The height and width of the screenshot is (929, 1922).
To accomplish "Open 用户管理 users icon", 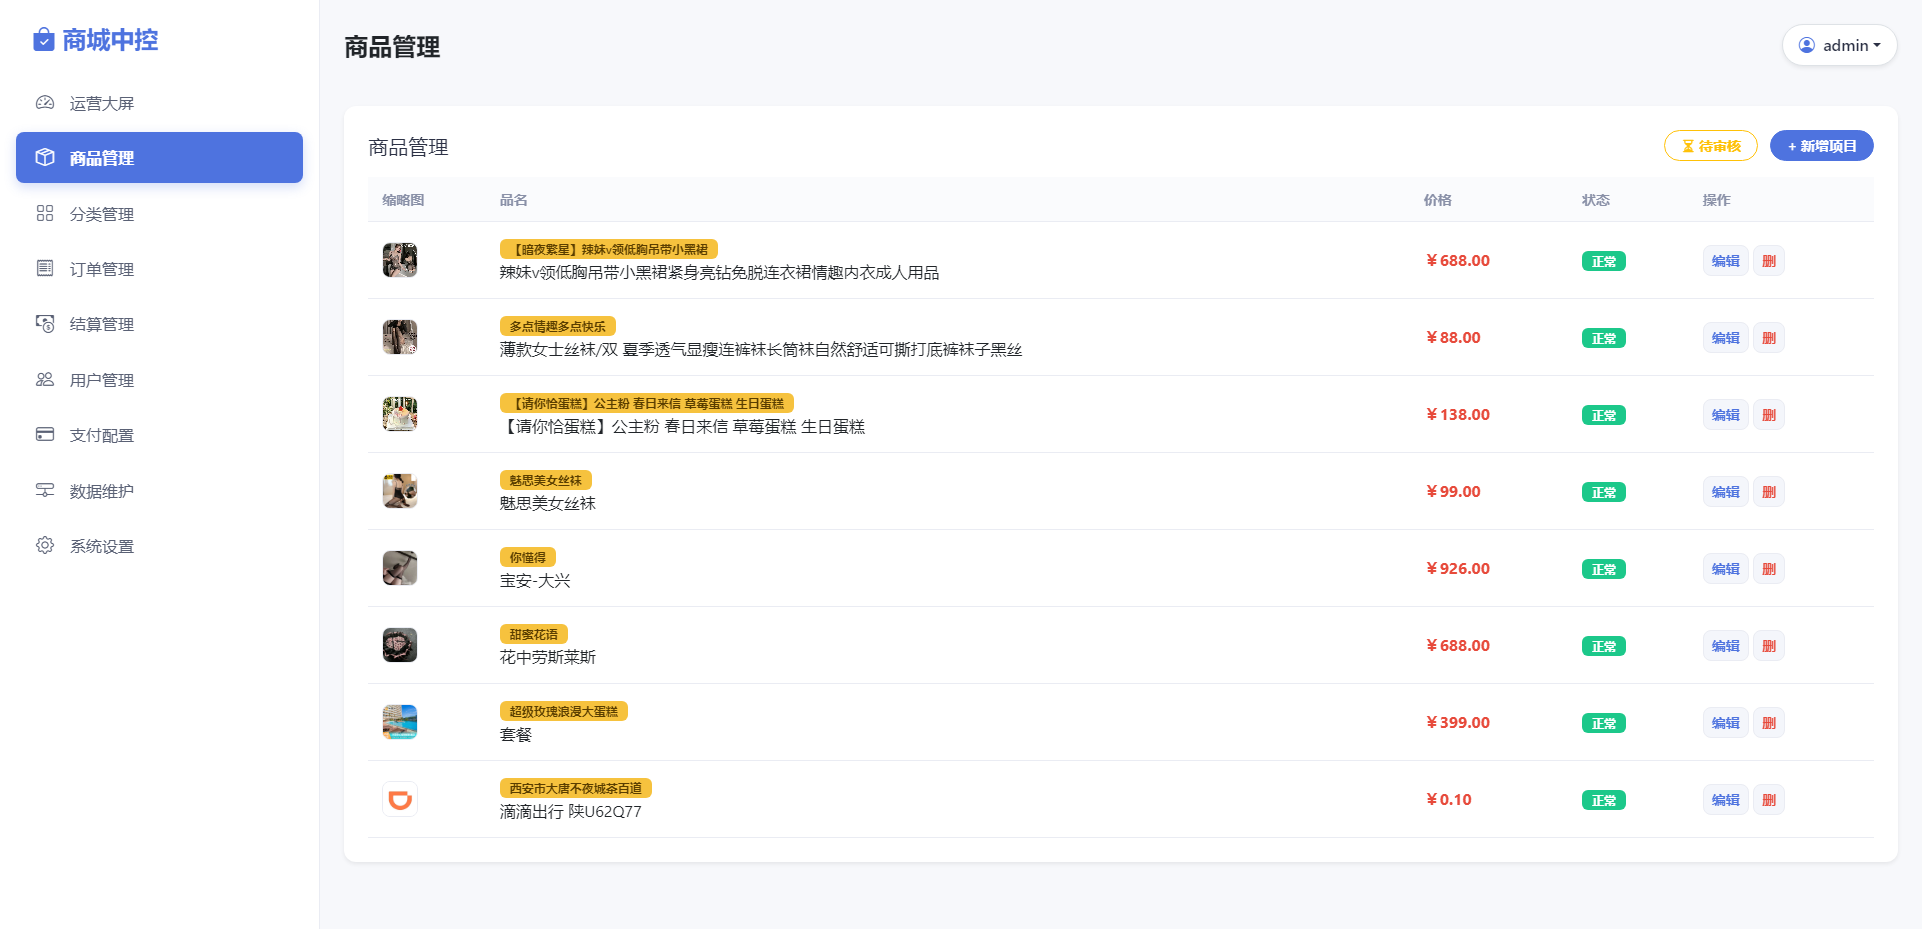I will point(45,379).
